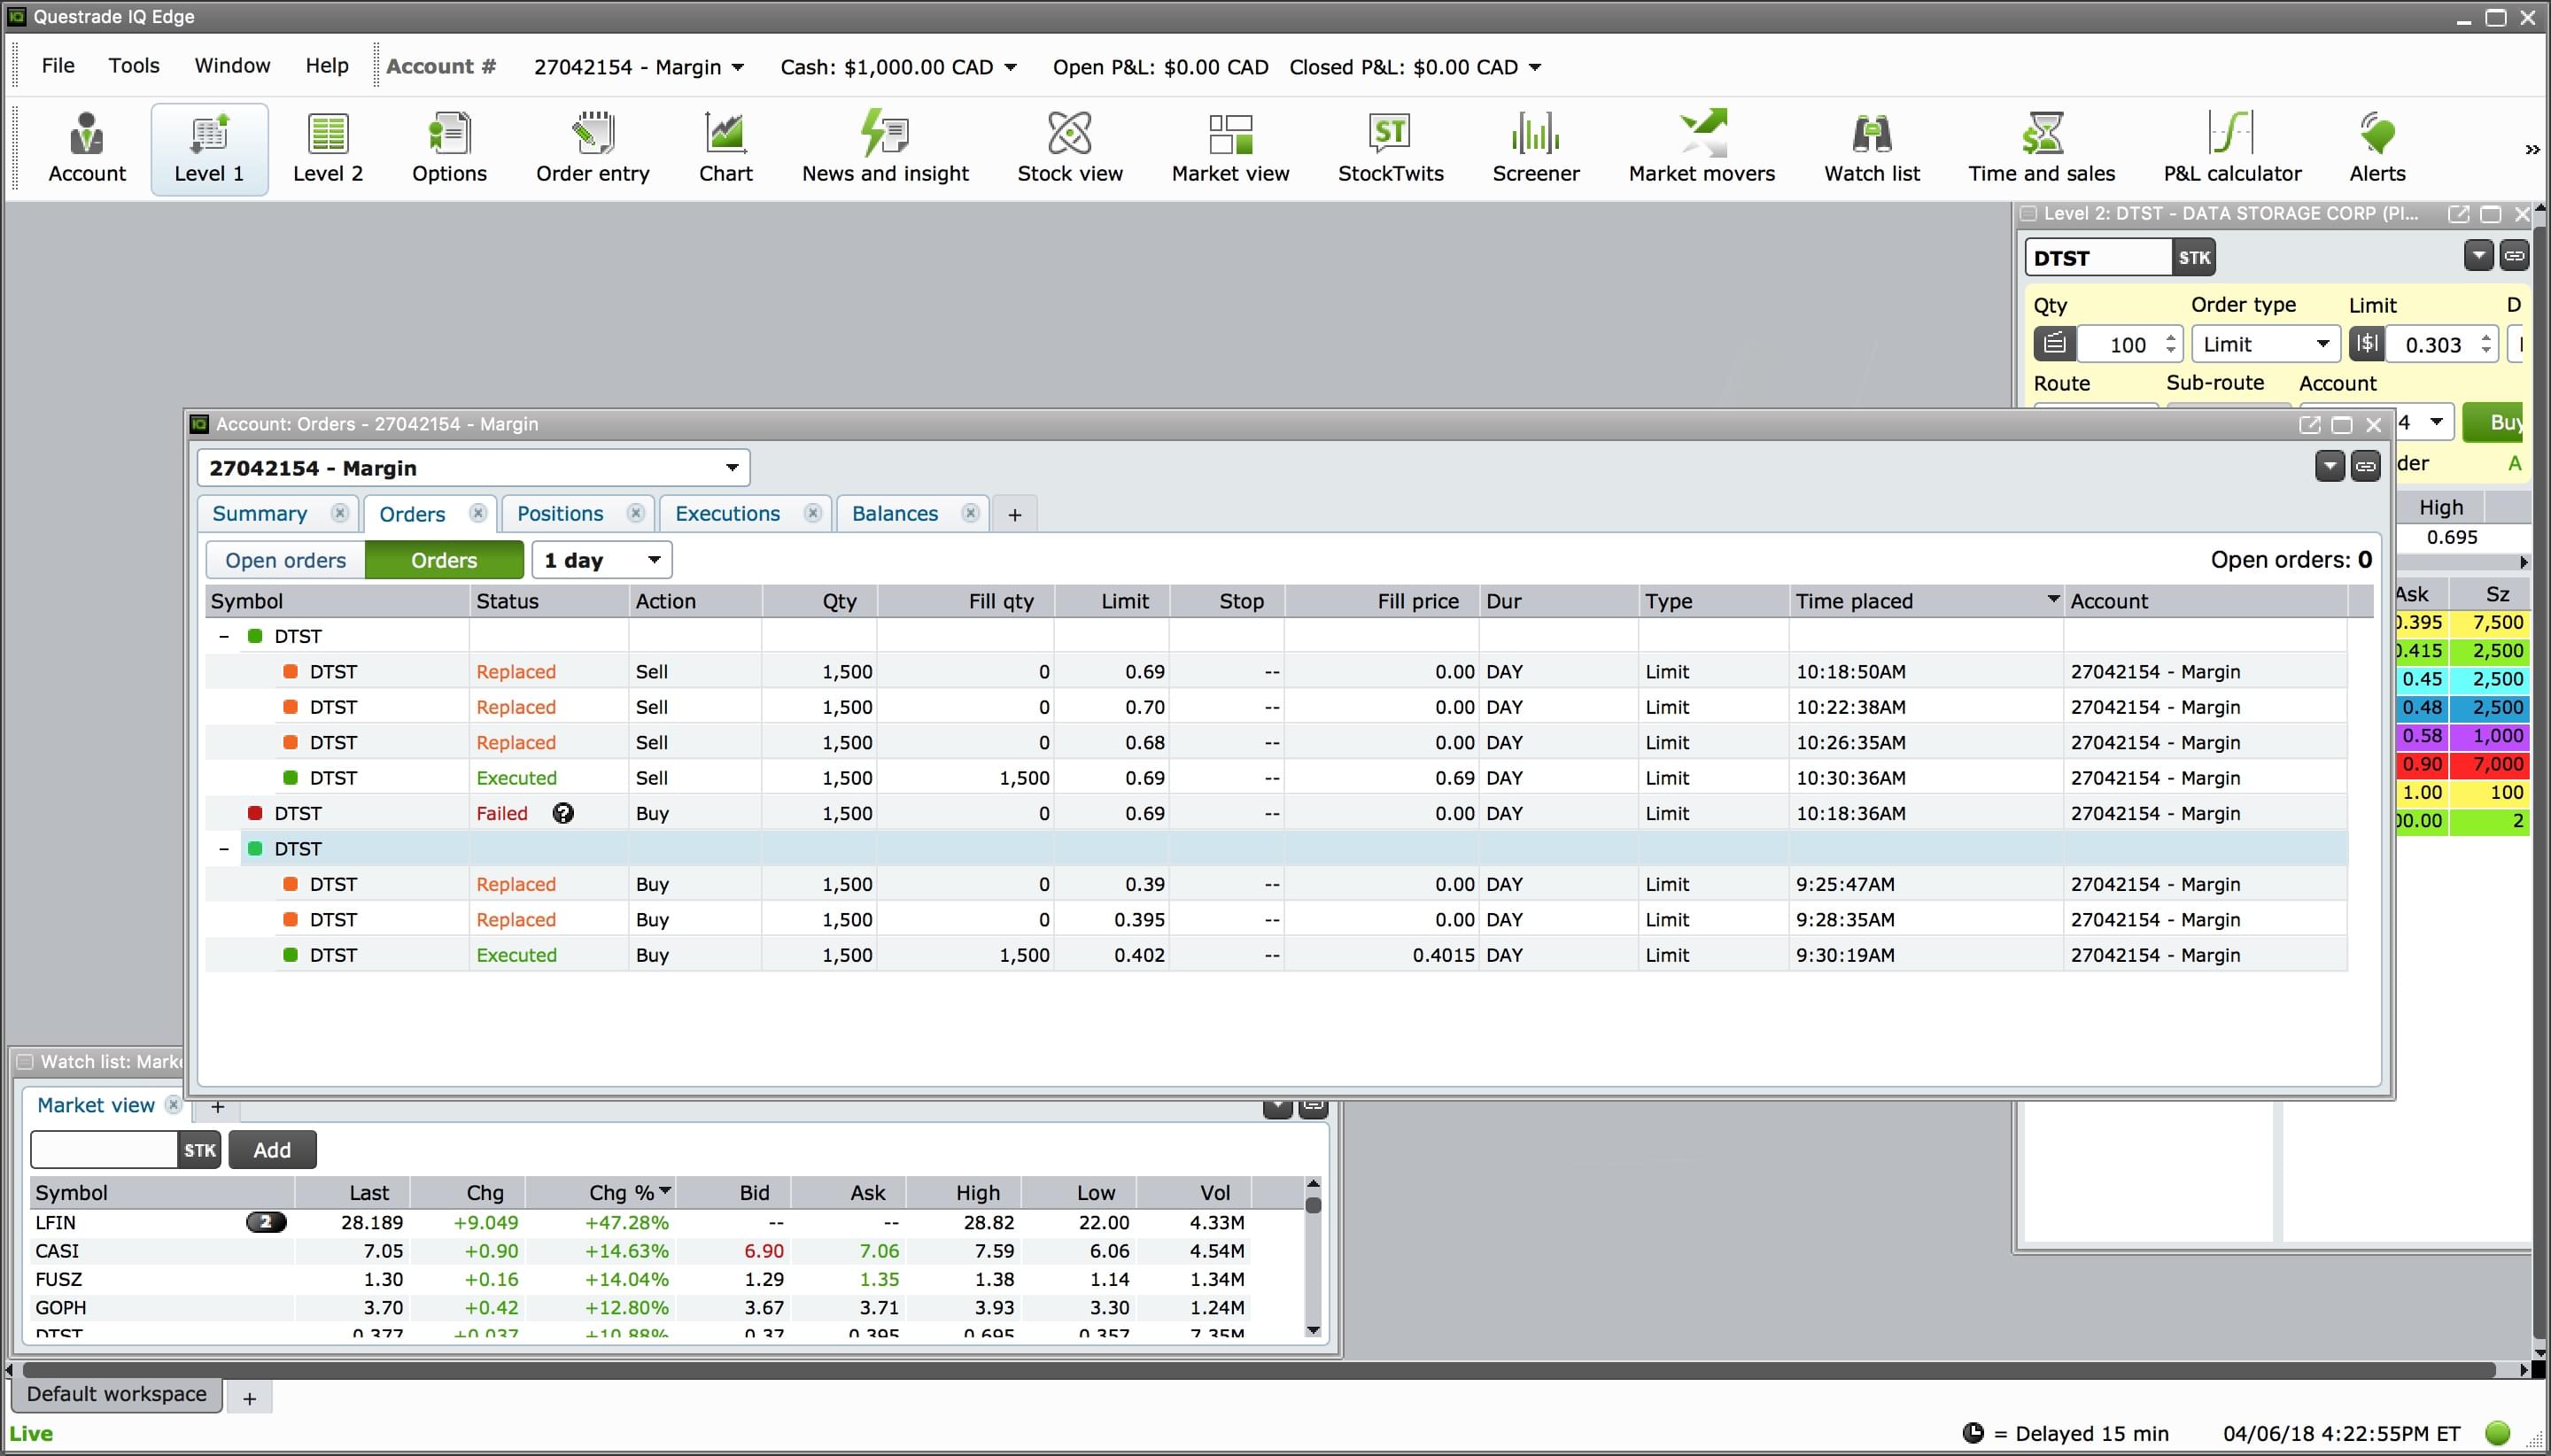This screenshot has width=2551, height=1456.
Task: Click the Add button in watch list
Action: [272, 1150]
